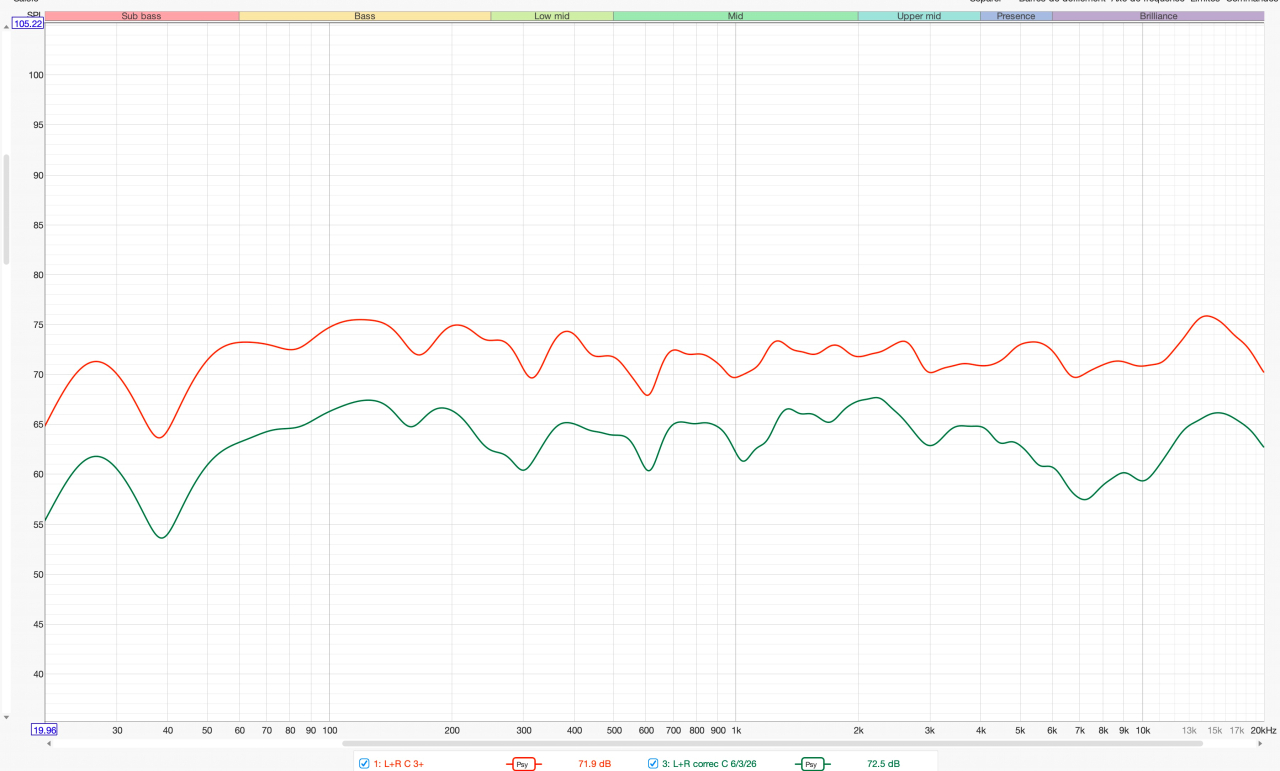Select the green Mid band label

pos(735,16)
